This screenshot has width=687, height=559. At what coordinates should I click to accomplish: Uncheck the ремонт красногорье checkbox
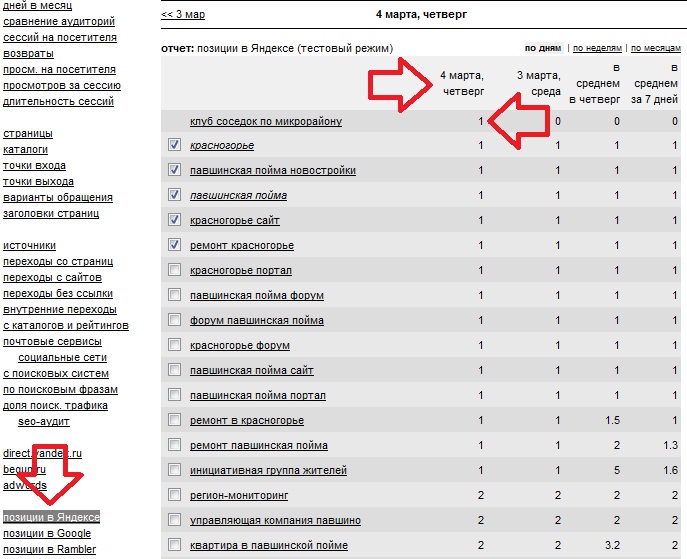click(175, 245)
